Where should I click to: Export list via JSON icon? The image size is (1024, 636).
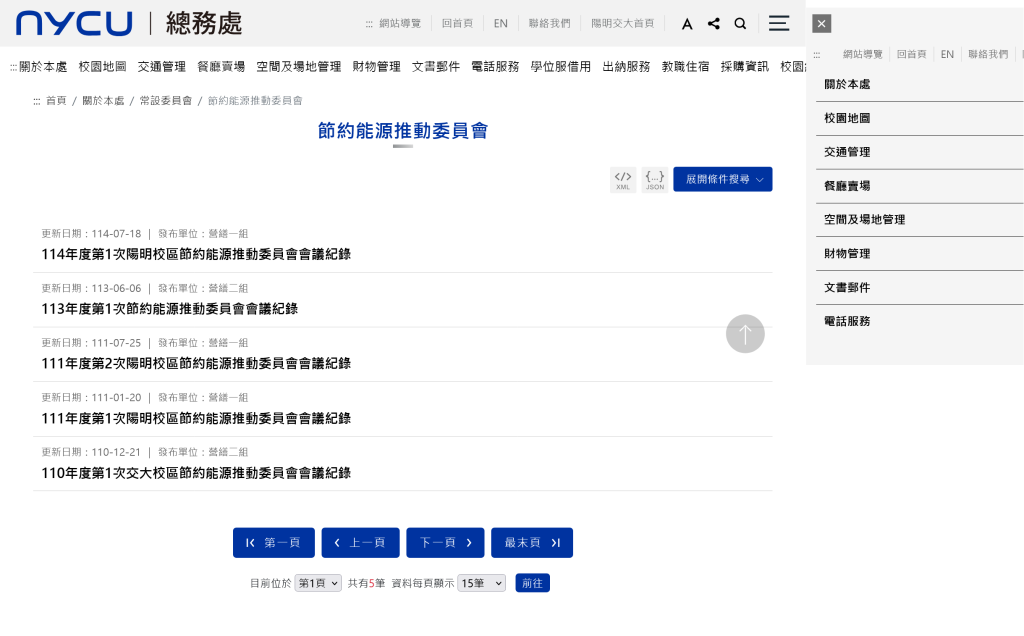[x=655, y=179]
